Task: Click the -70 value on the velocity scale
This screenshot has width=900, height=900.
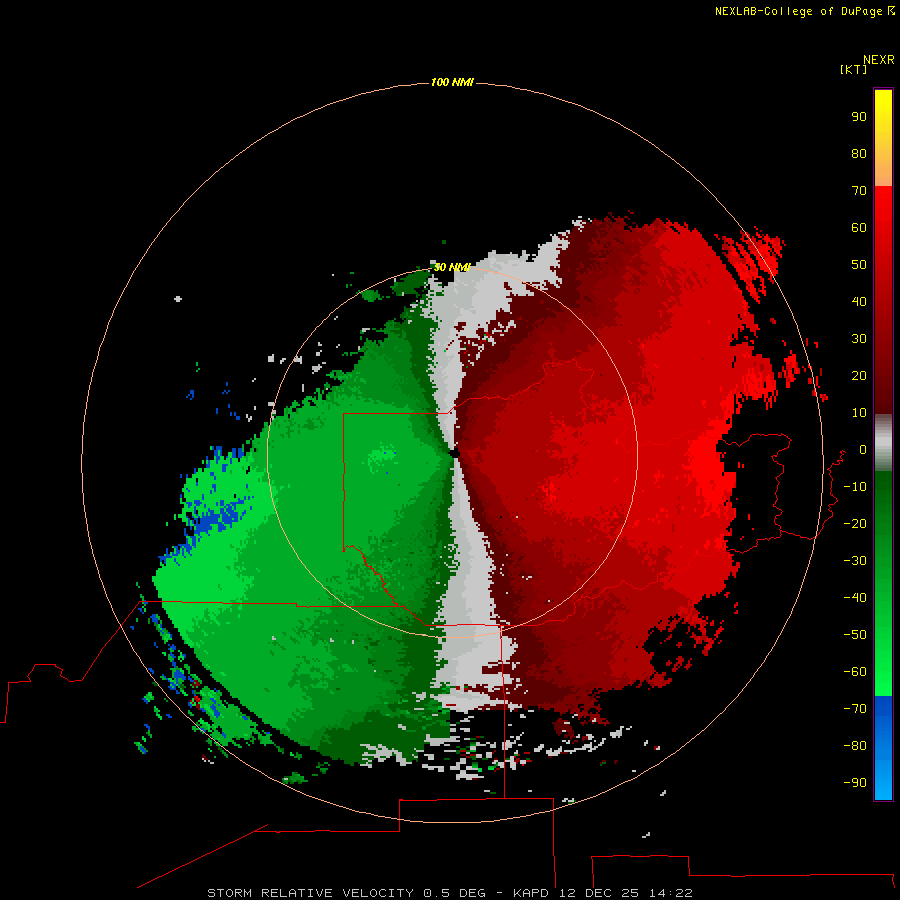Action: tap(855, 709)
